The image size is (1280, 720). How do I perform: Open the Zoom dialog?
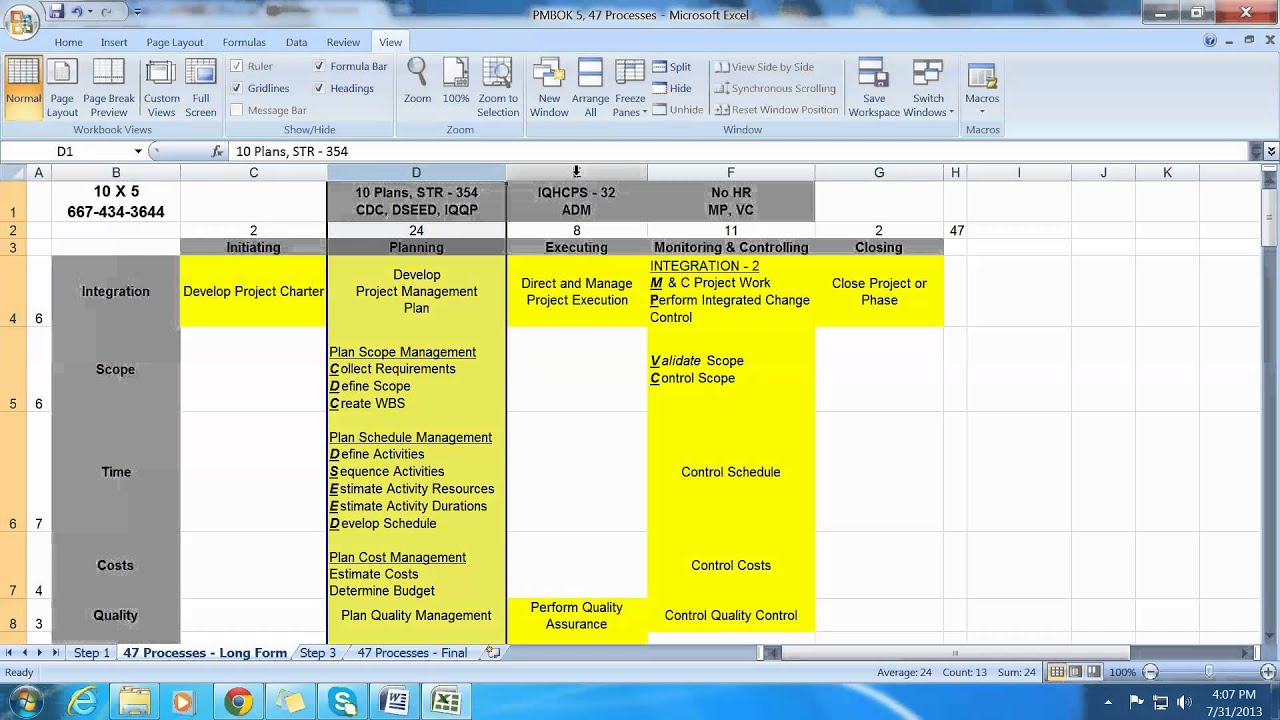[x=417, y=82]
